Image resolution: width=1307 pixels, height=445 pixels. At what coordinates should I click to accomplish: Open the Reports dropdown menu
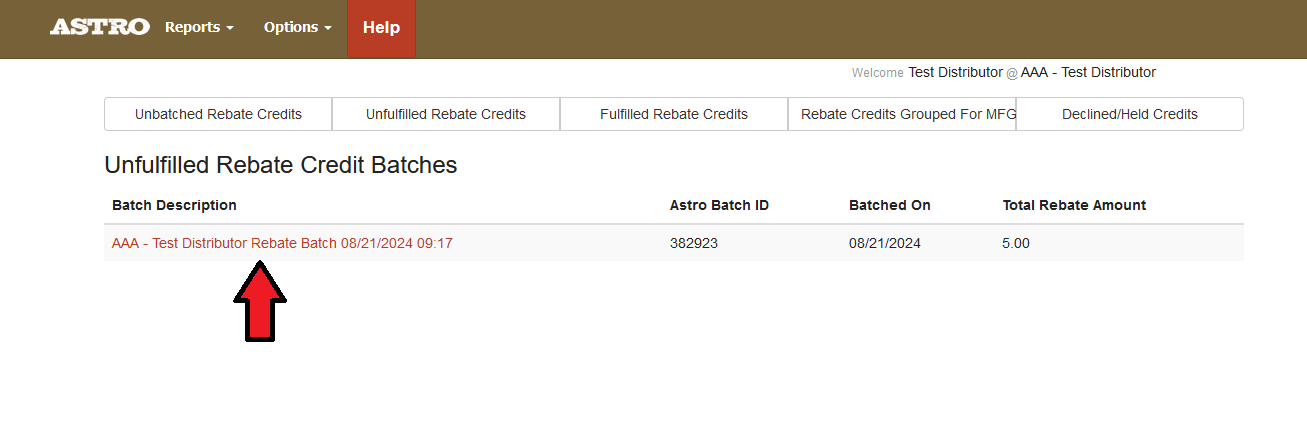[198, 28]
